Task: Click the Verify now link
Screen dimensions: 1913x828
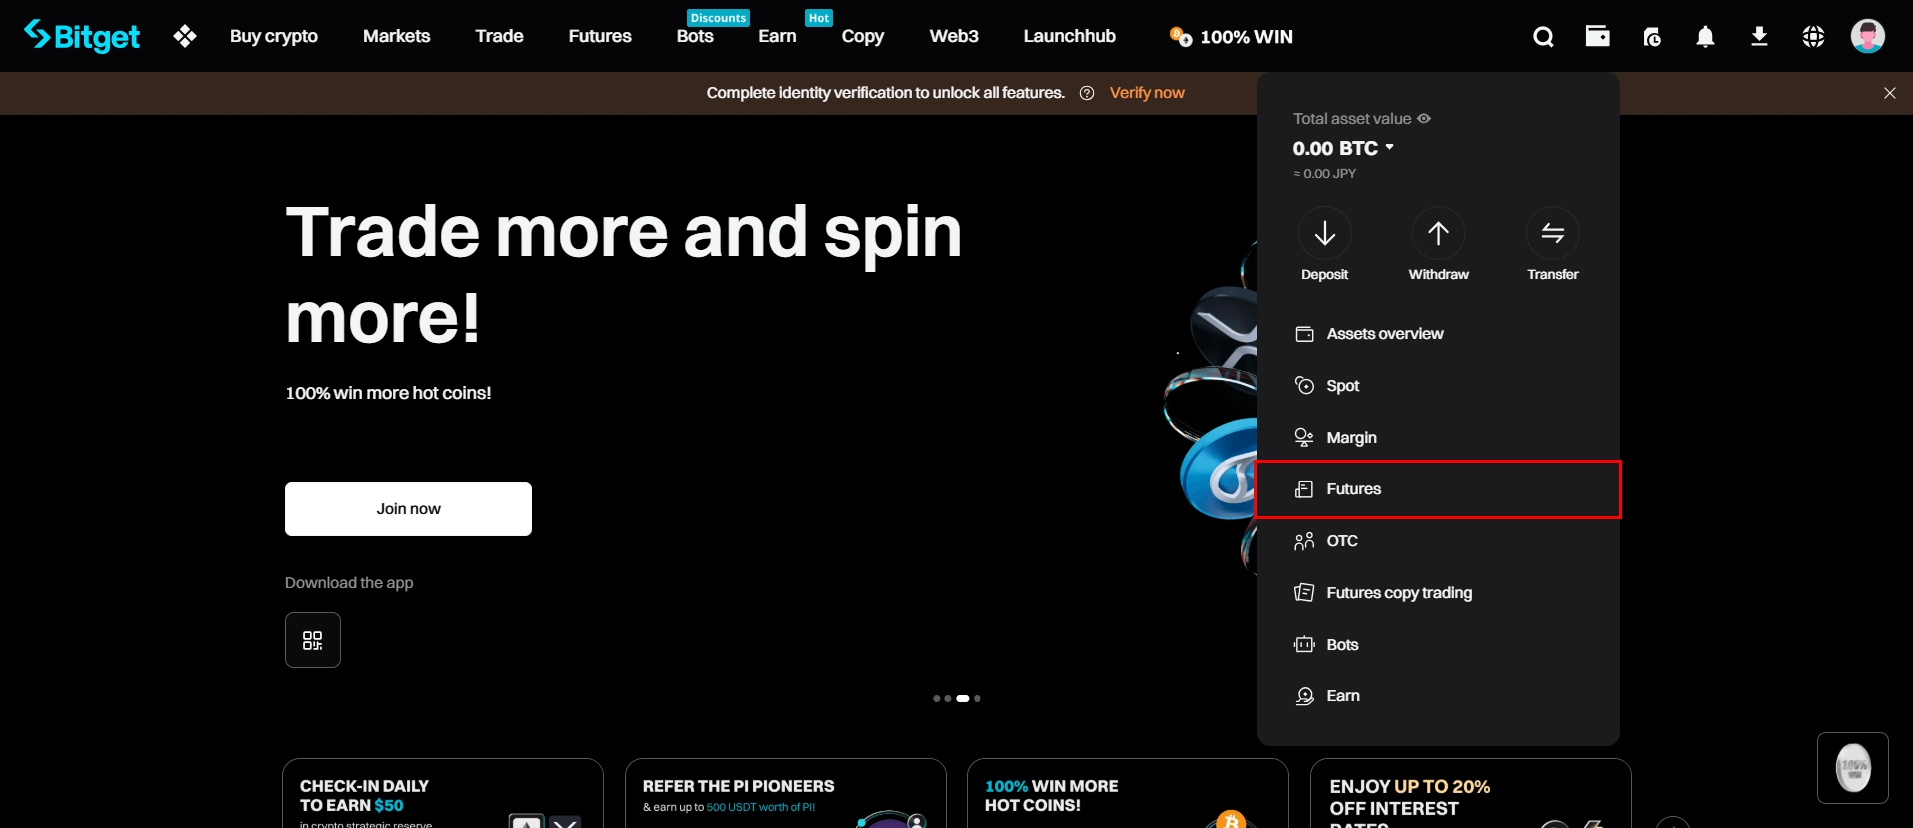Action: [x=1147, y=93]
